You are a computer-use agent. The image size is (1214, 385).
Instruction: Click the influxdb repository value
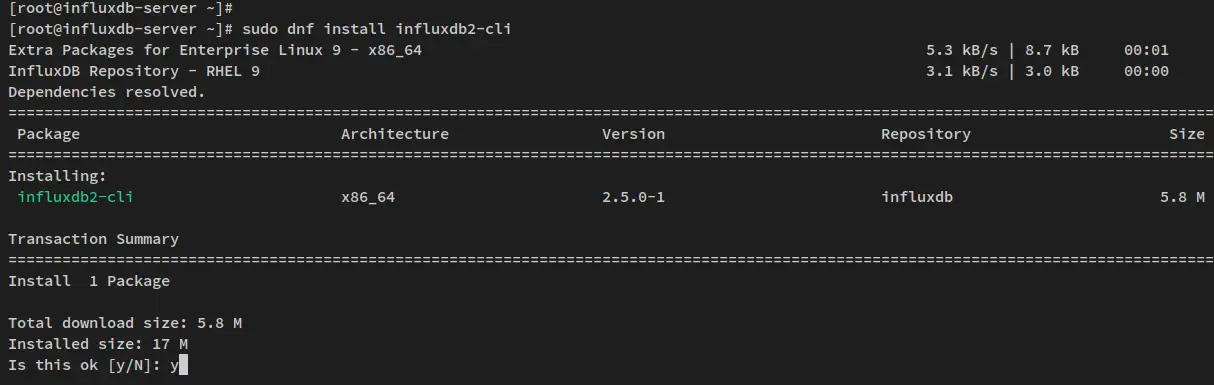(x=917, y=198)
